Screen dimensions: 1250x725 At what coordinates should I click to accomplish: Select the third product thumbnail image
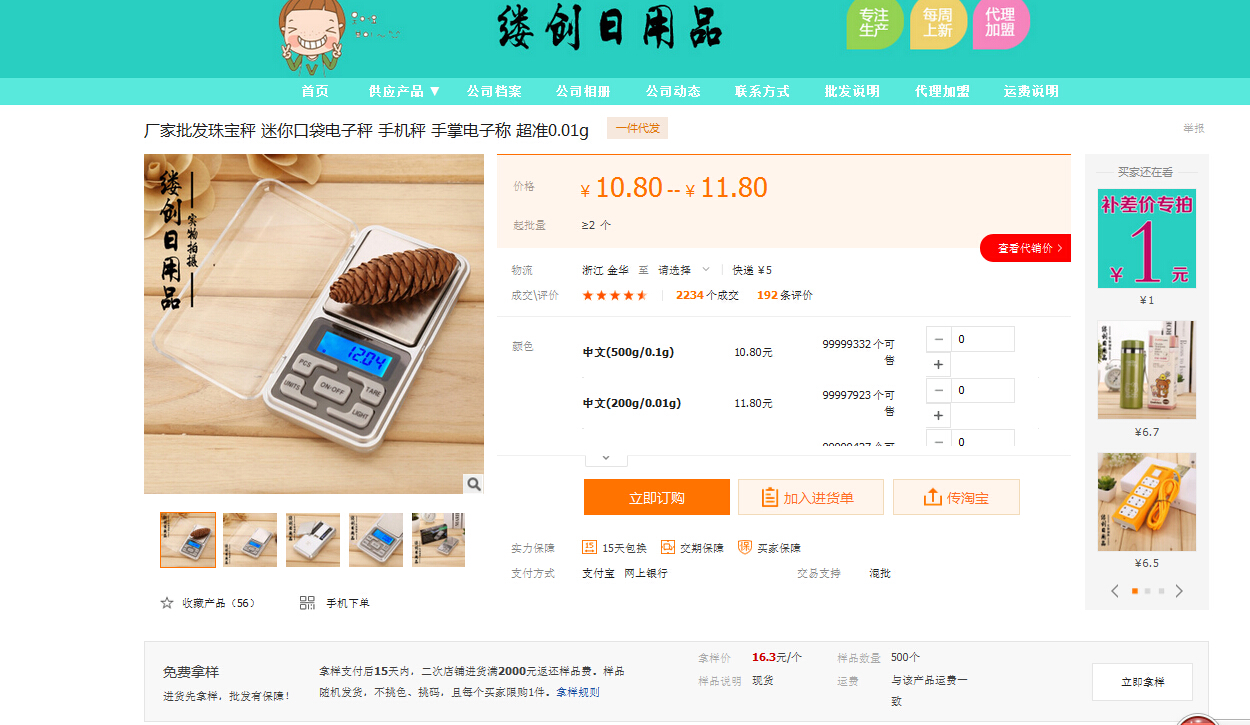tap(313, 540)
